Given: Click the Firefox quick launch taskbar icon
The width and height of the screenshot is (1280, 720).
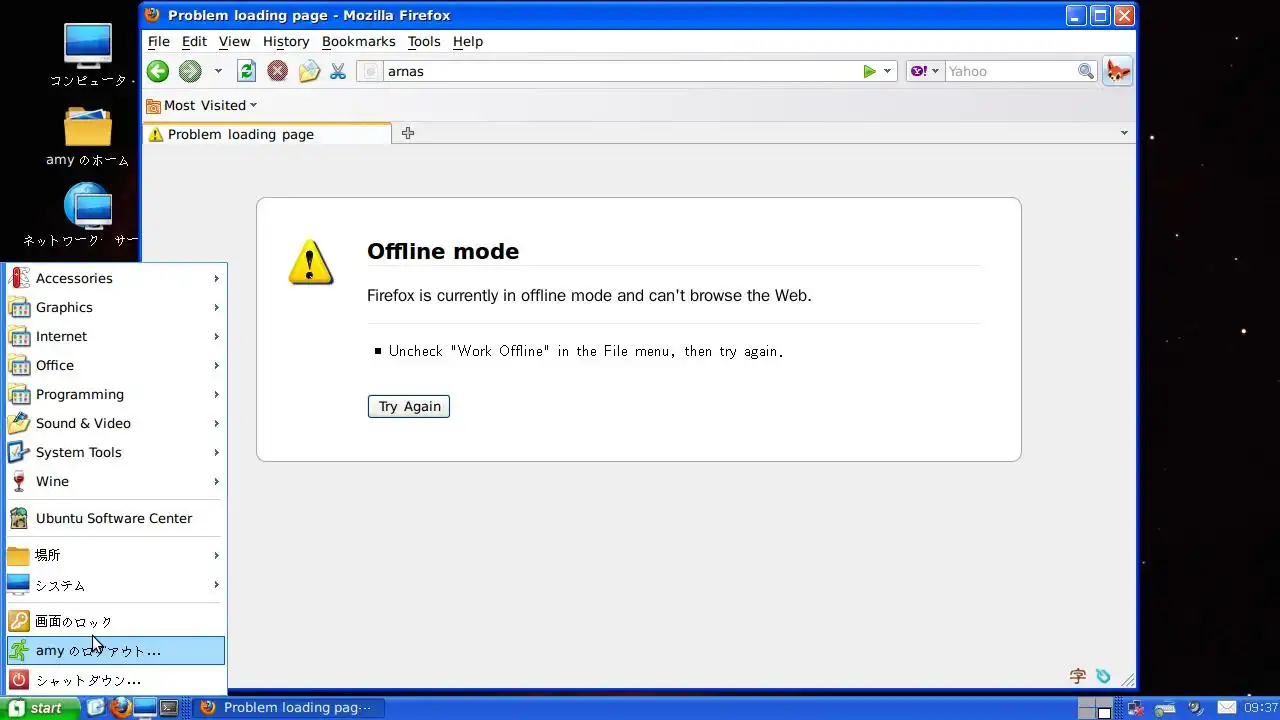Looking at the screenshot, I should tap(121, 708).
